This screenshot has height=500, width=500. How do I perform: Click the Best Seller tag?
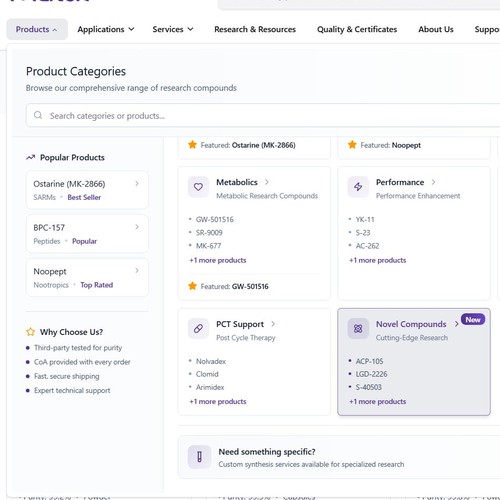(84, 197)
